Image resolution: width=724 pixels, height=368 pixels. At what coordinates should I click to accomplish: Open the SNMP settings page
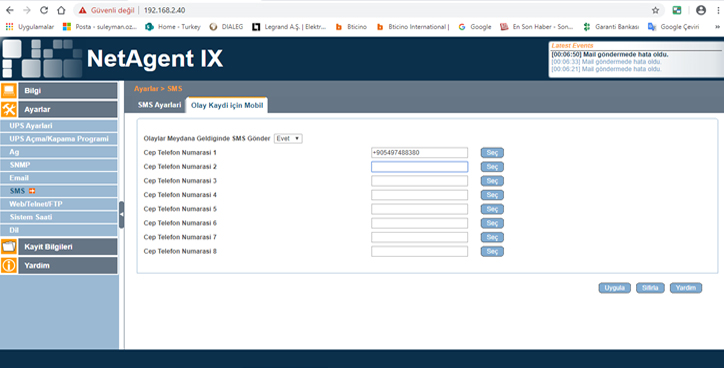click(59, 164)
